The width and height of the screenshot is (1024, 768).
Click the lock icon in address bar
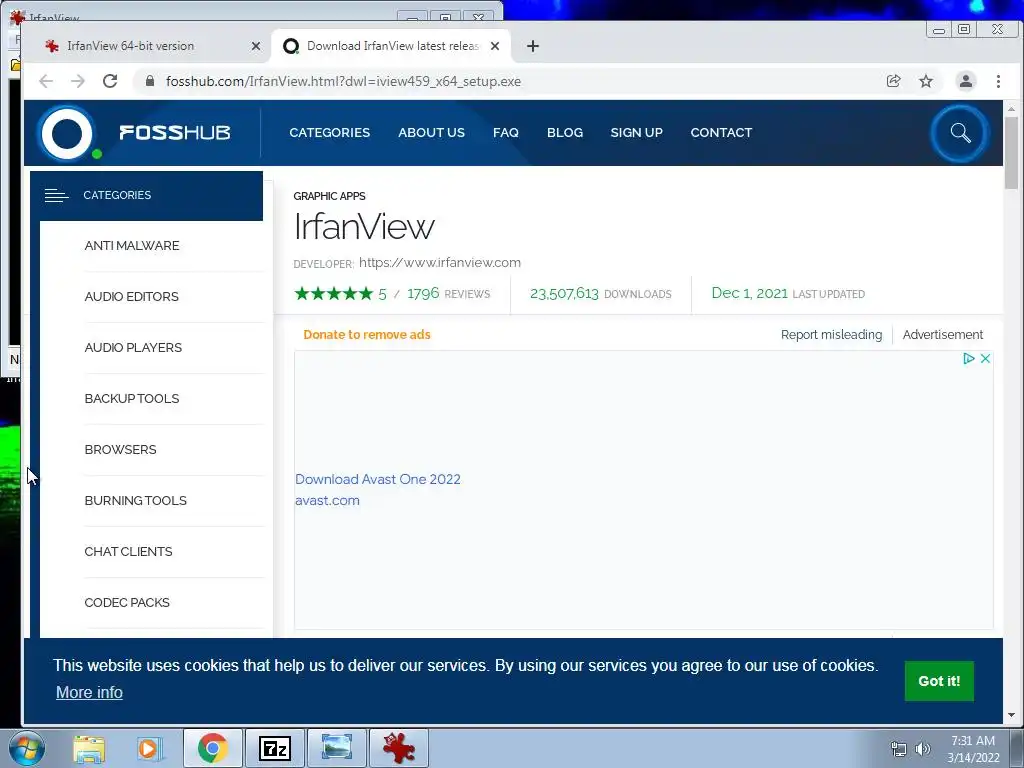[x=150, y=81]
